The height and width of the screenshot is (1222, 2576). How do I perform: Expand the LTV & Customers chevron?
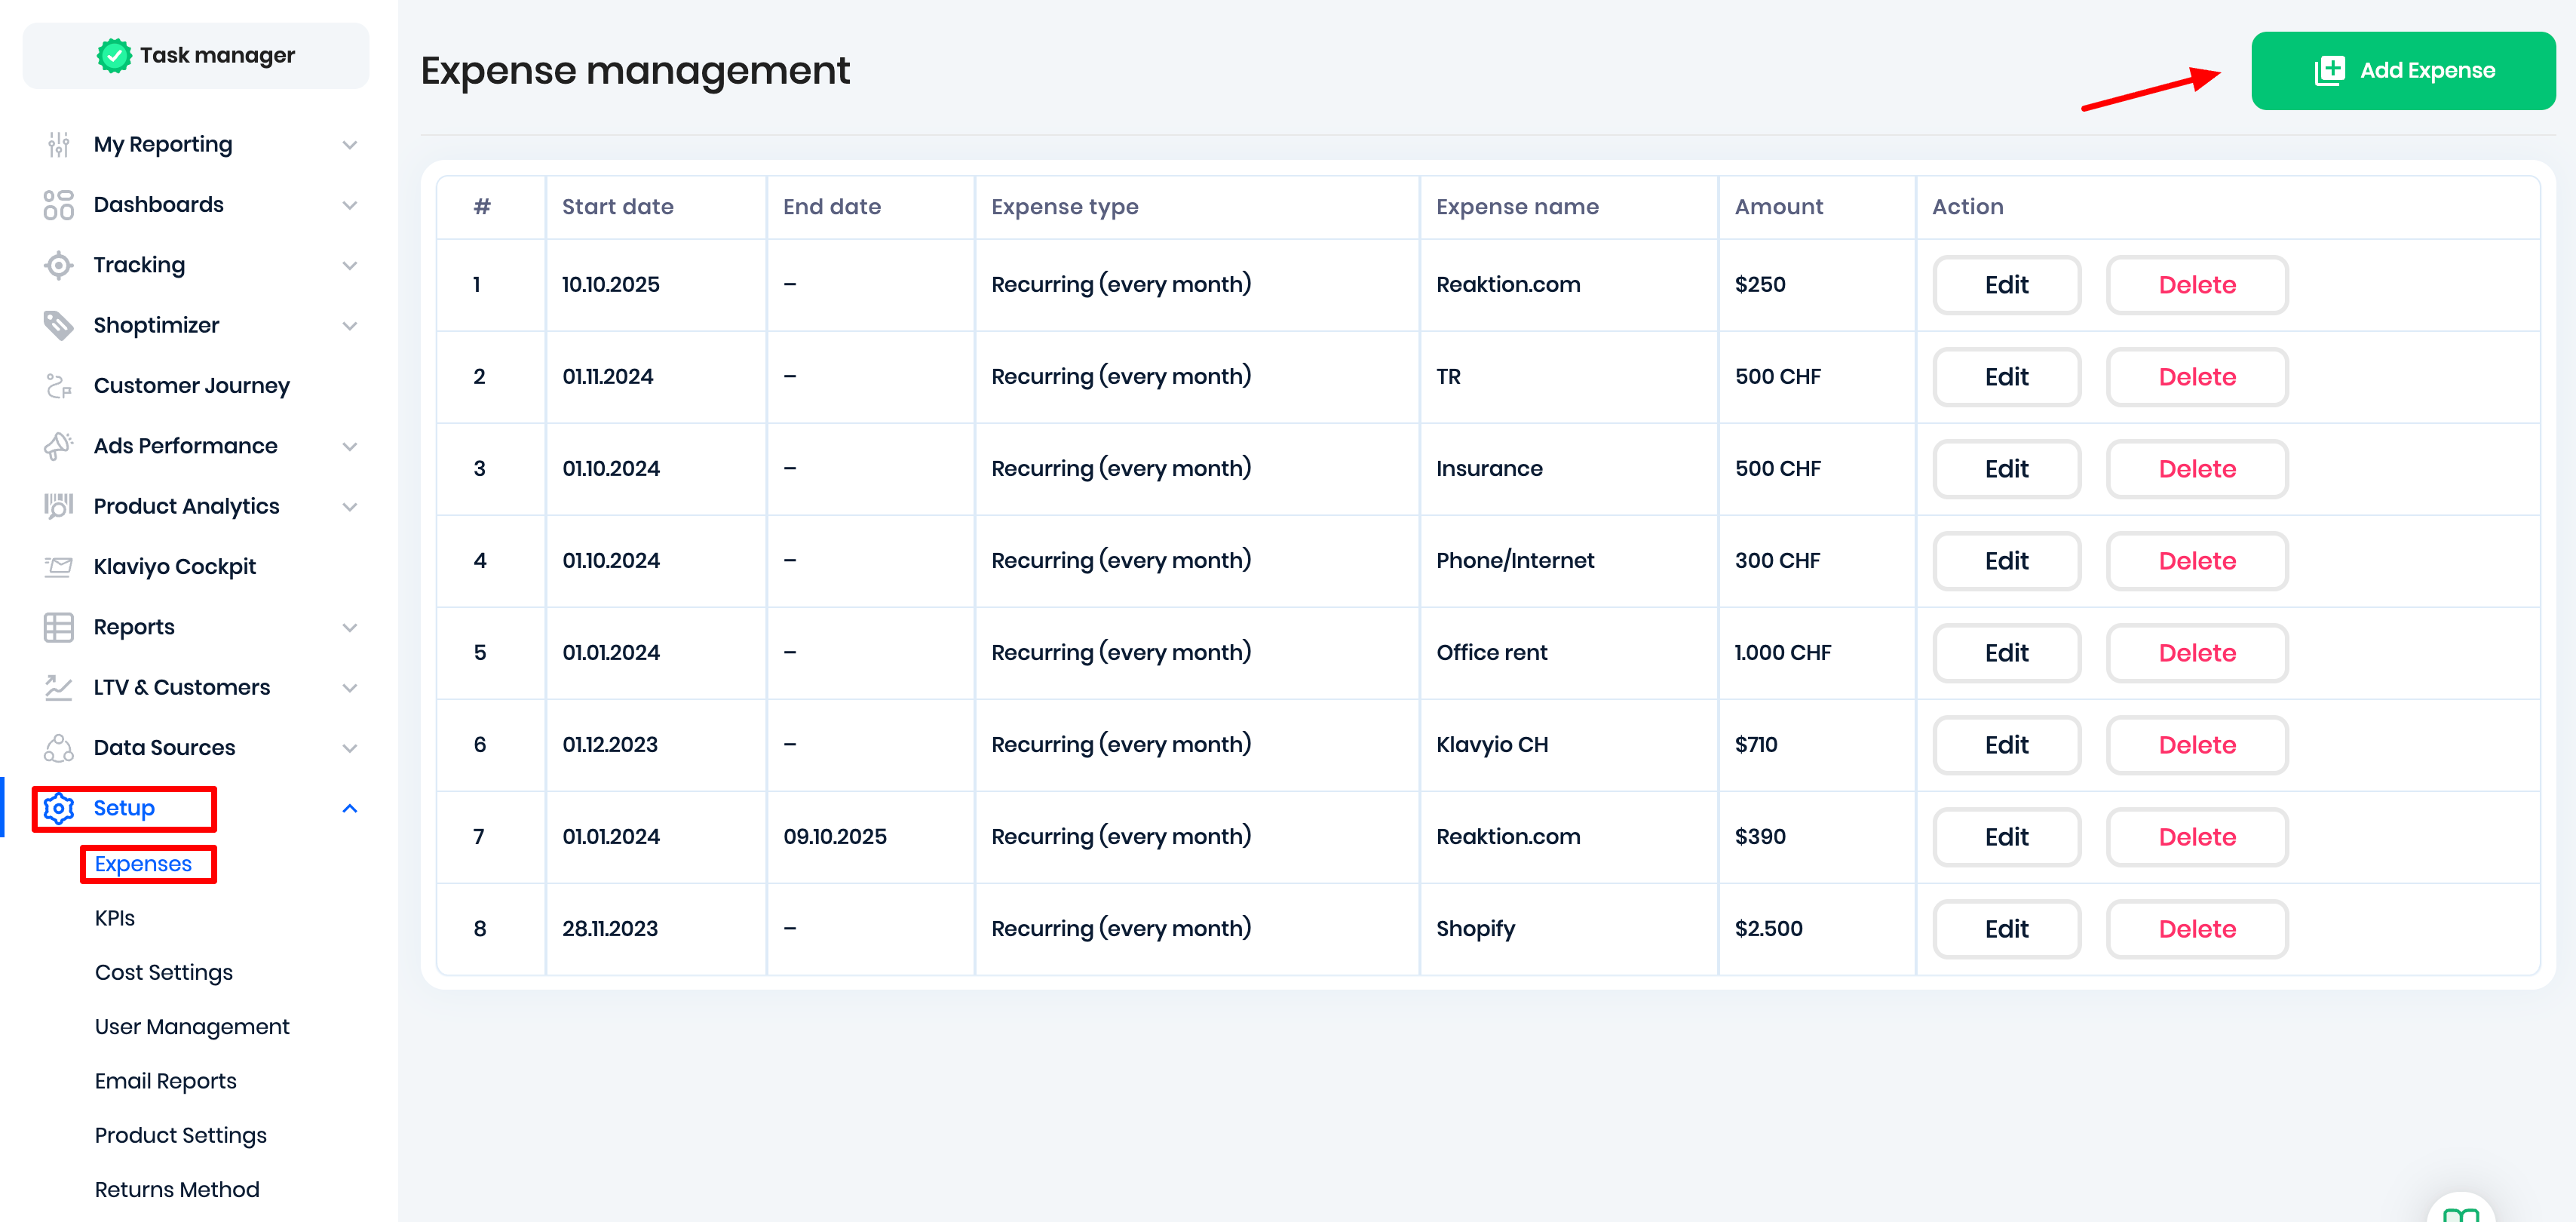click(x=350, y=688)
